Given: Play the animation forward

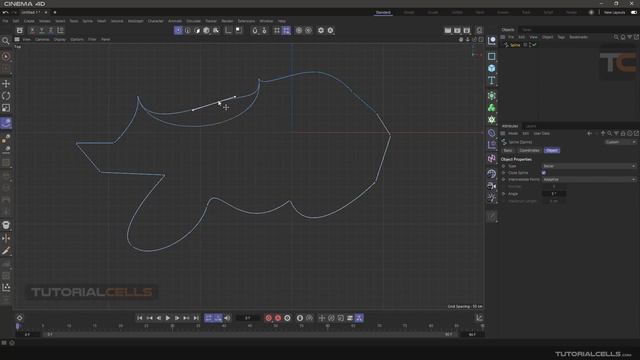Looking at the screenshot, I should click(x=168, y=318).
